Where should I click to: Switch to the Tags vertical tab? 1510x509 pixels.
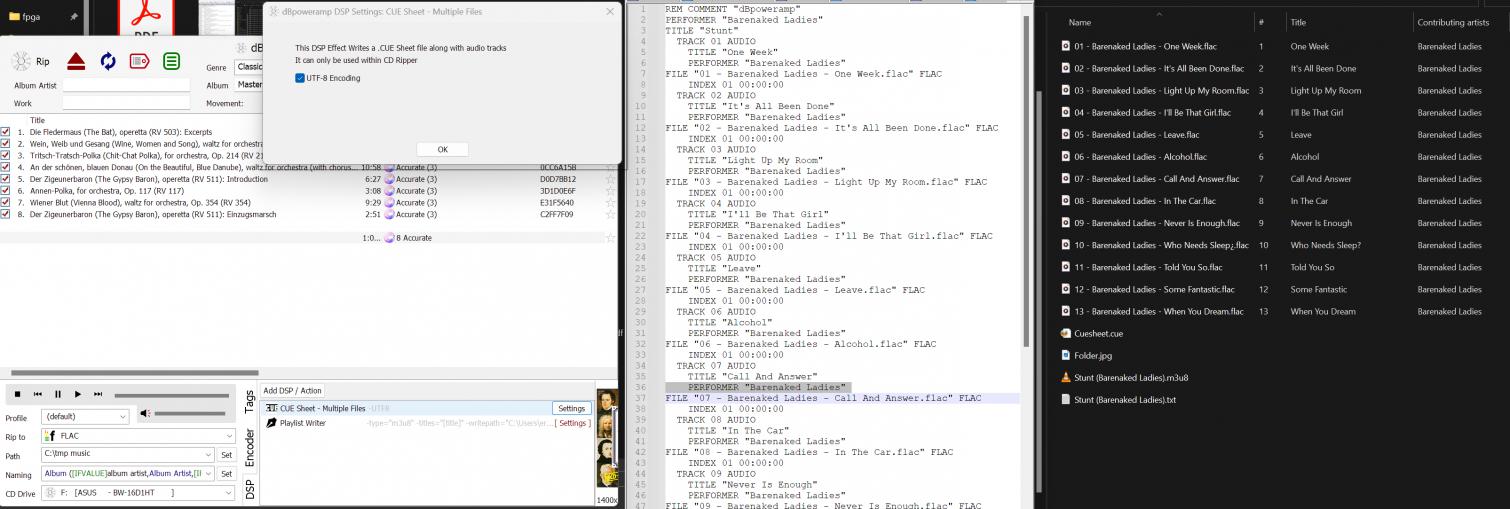(x=249, y=402)
